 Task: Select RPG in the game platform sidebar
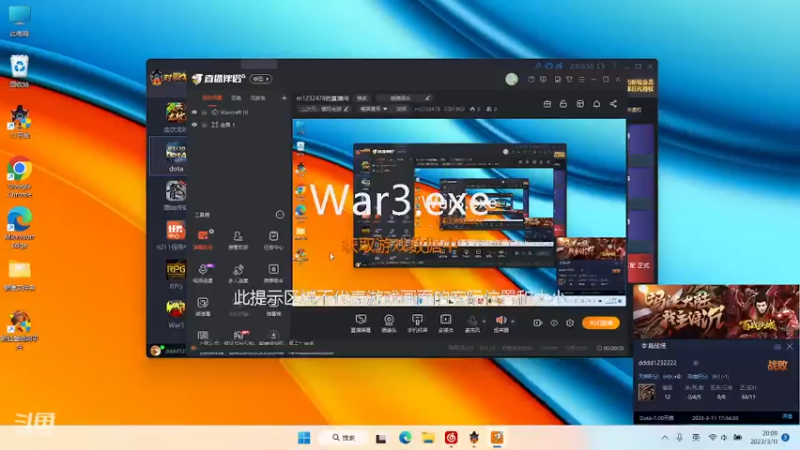[176, 274]
